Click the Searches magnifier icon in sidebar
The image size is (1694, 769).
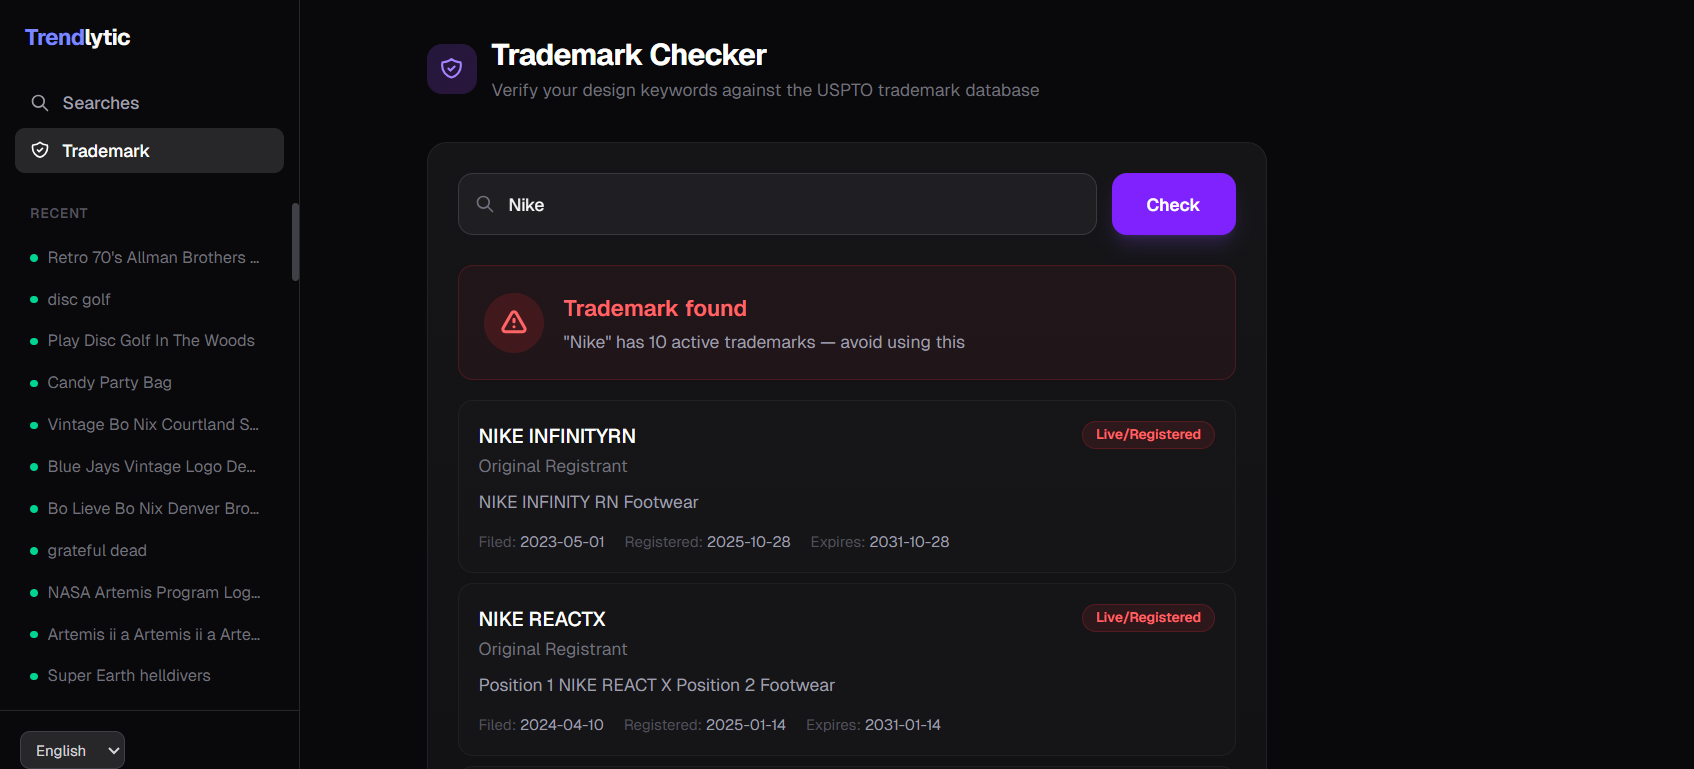(40, 103)
